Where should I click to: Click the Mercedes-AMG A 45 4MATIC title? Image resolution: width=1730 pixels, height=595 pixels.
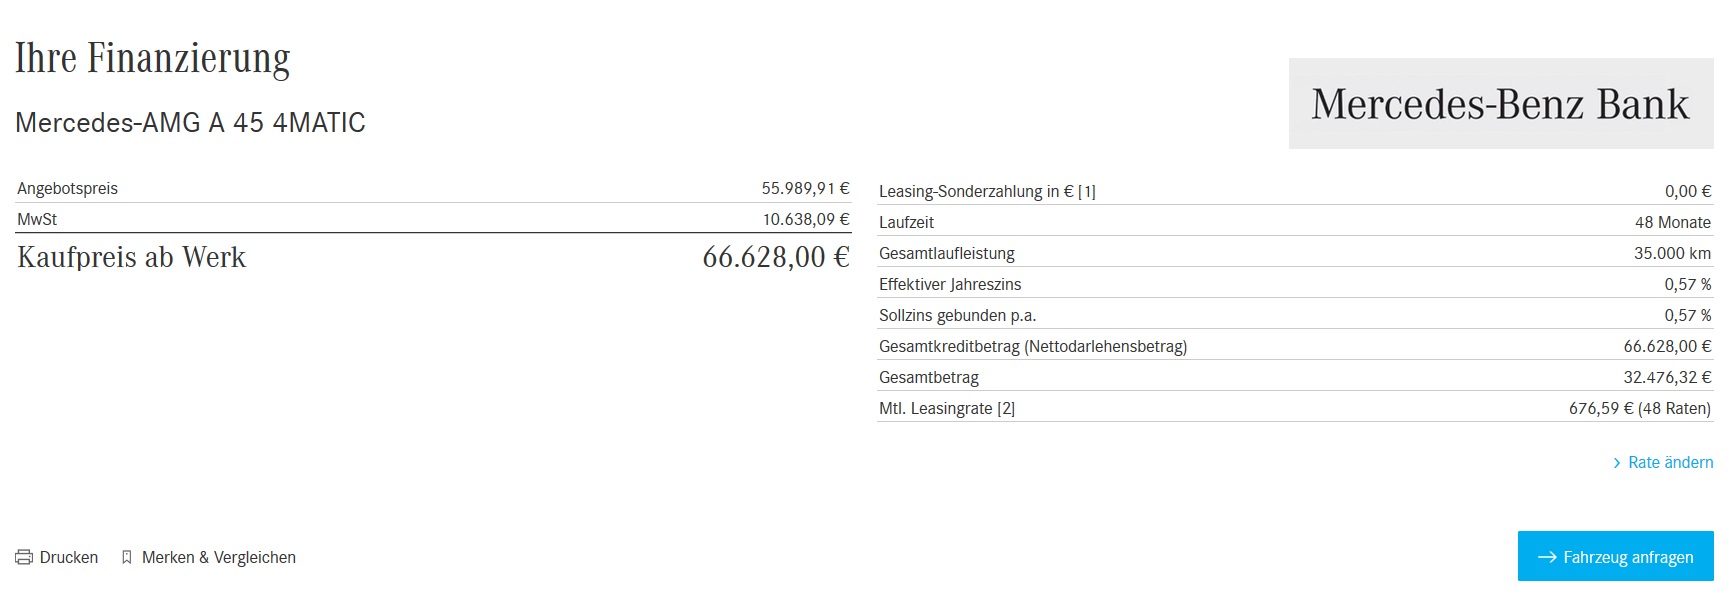[190, 123]
